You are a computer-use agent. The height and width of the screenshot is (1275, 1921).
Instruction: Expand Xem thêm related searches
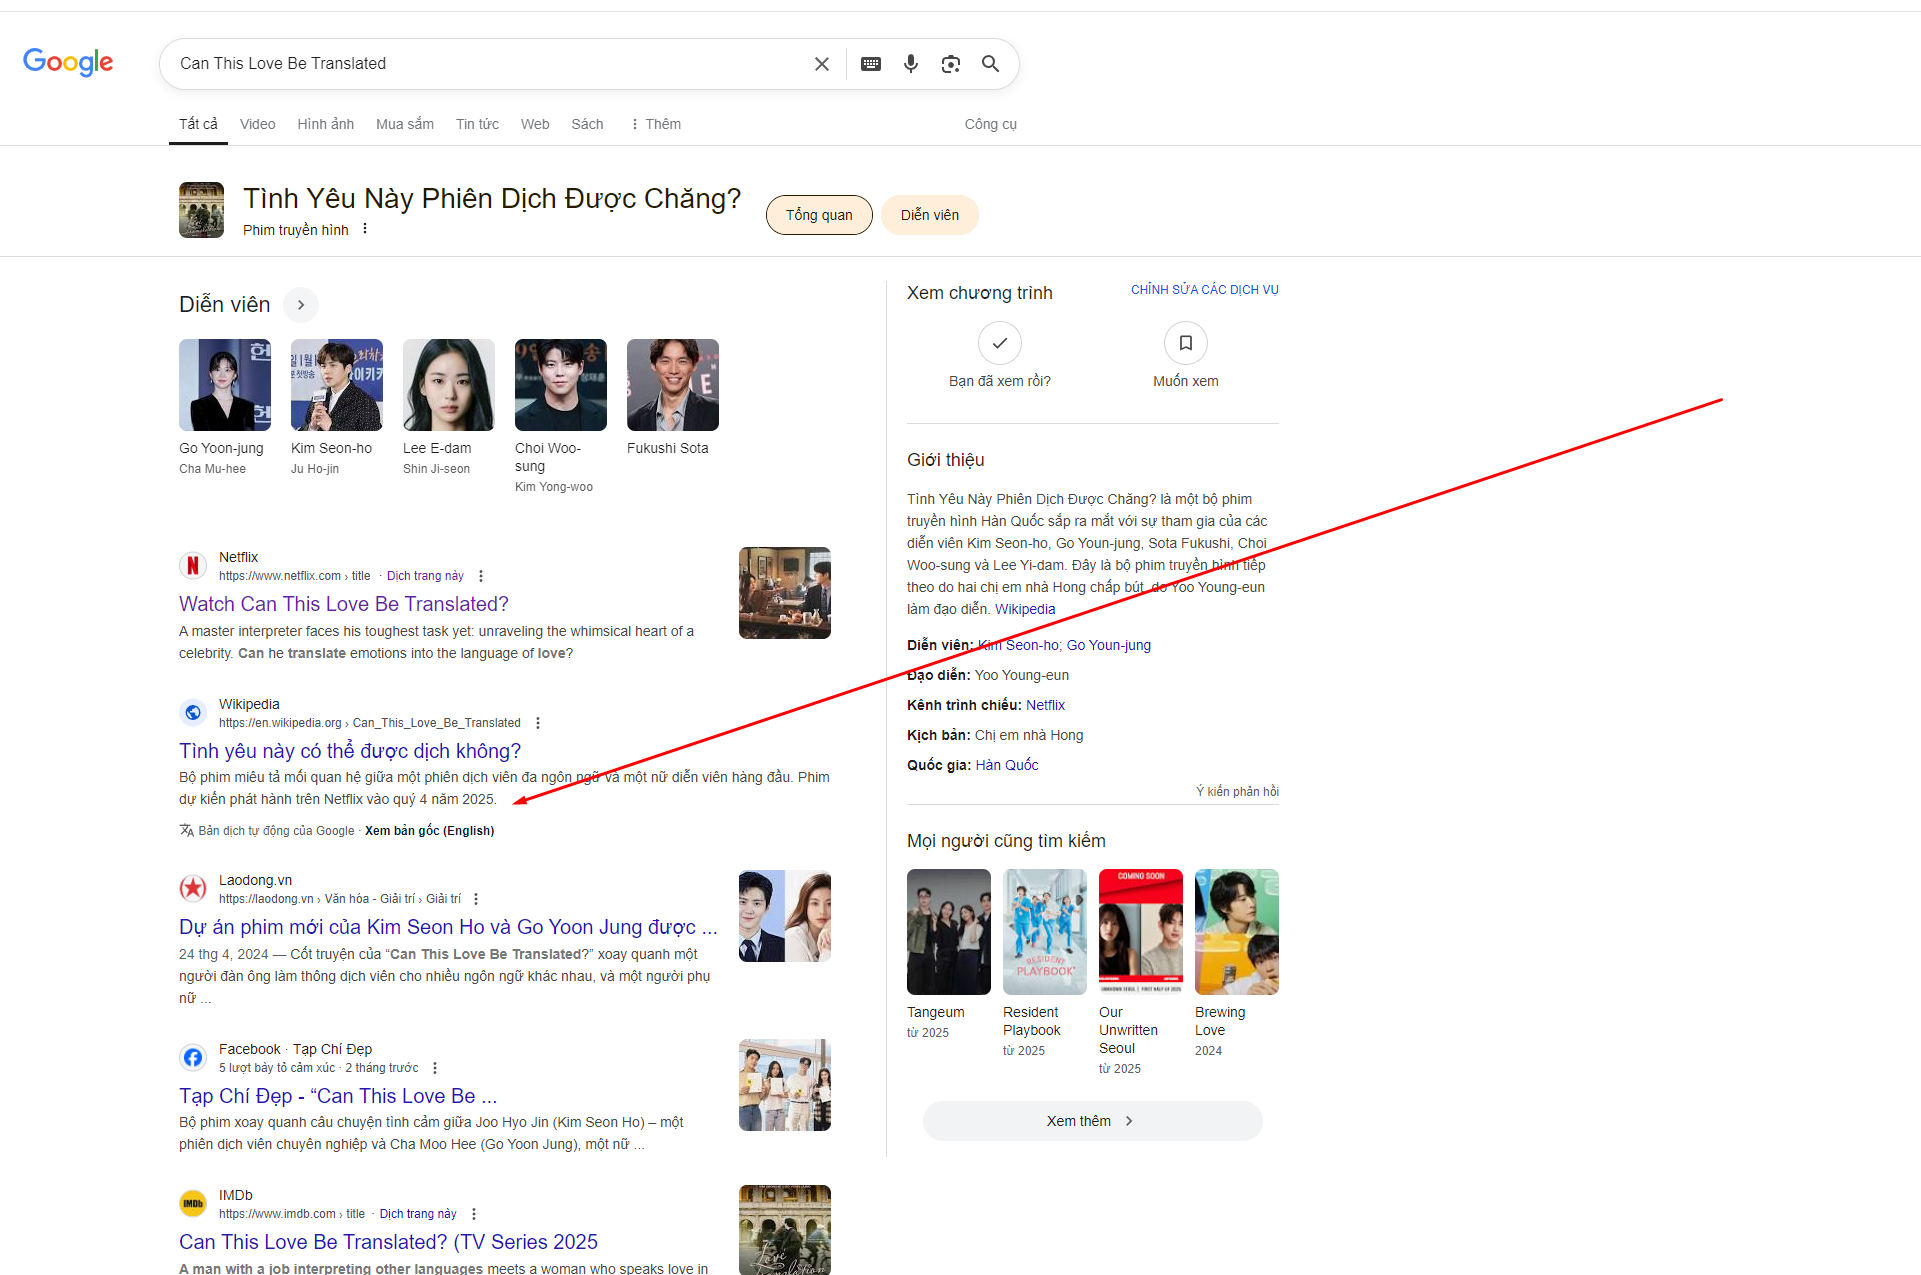[x=1092, y=1121]
